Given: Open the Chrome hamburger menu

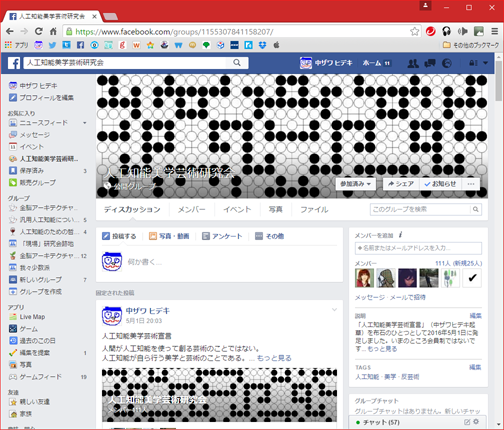Looking at the screenshot, I should point(495,31).
